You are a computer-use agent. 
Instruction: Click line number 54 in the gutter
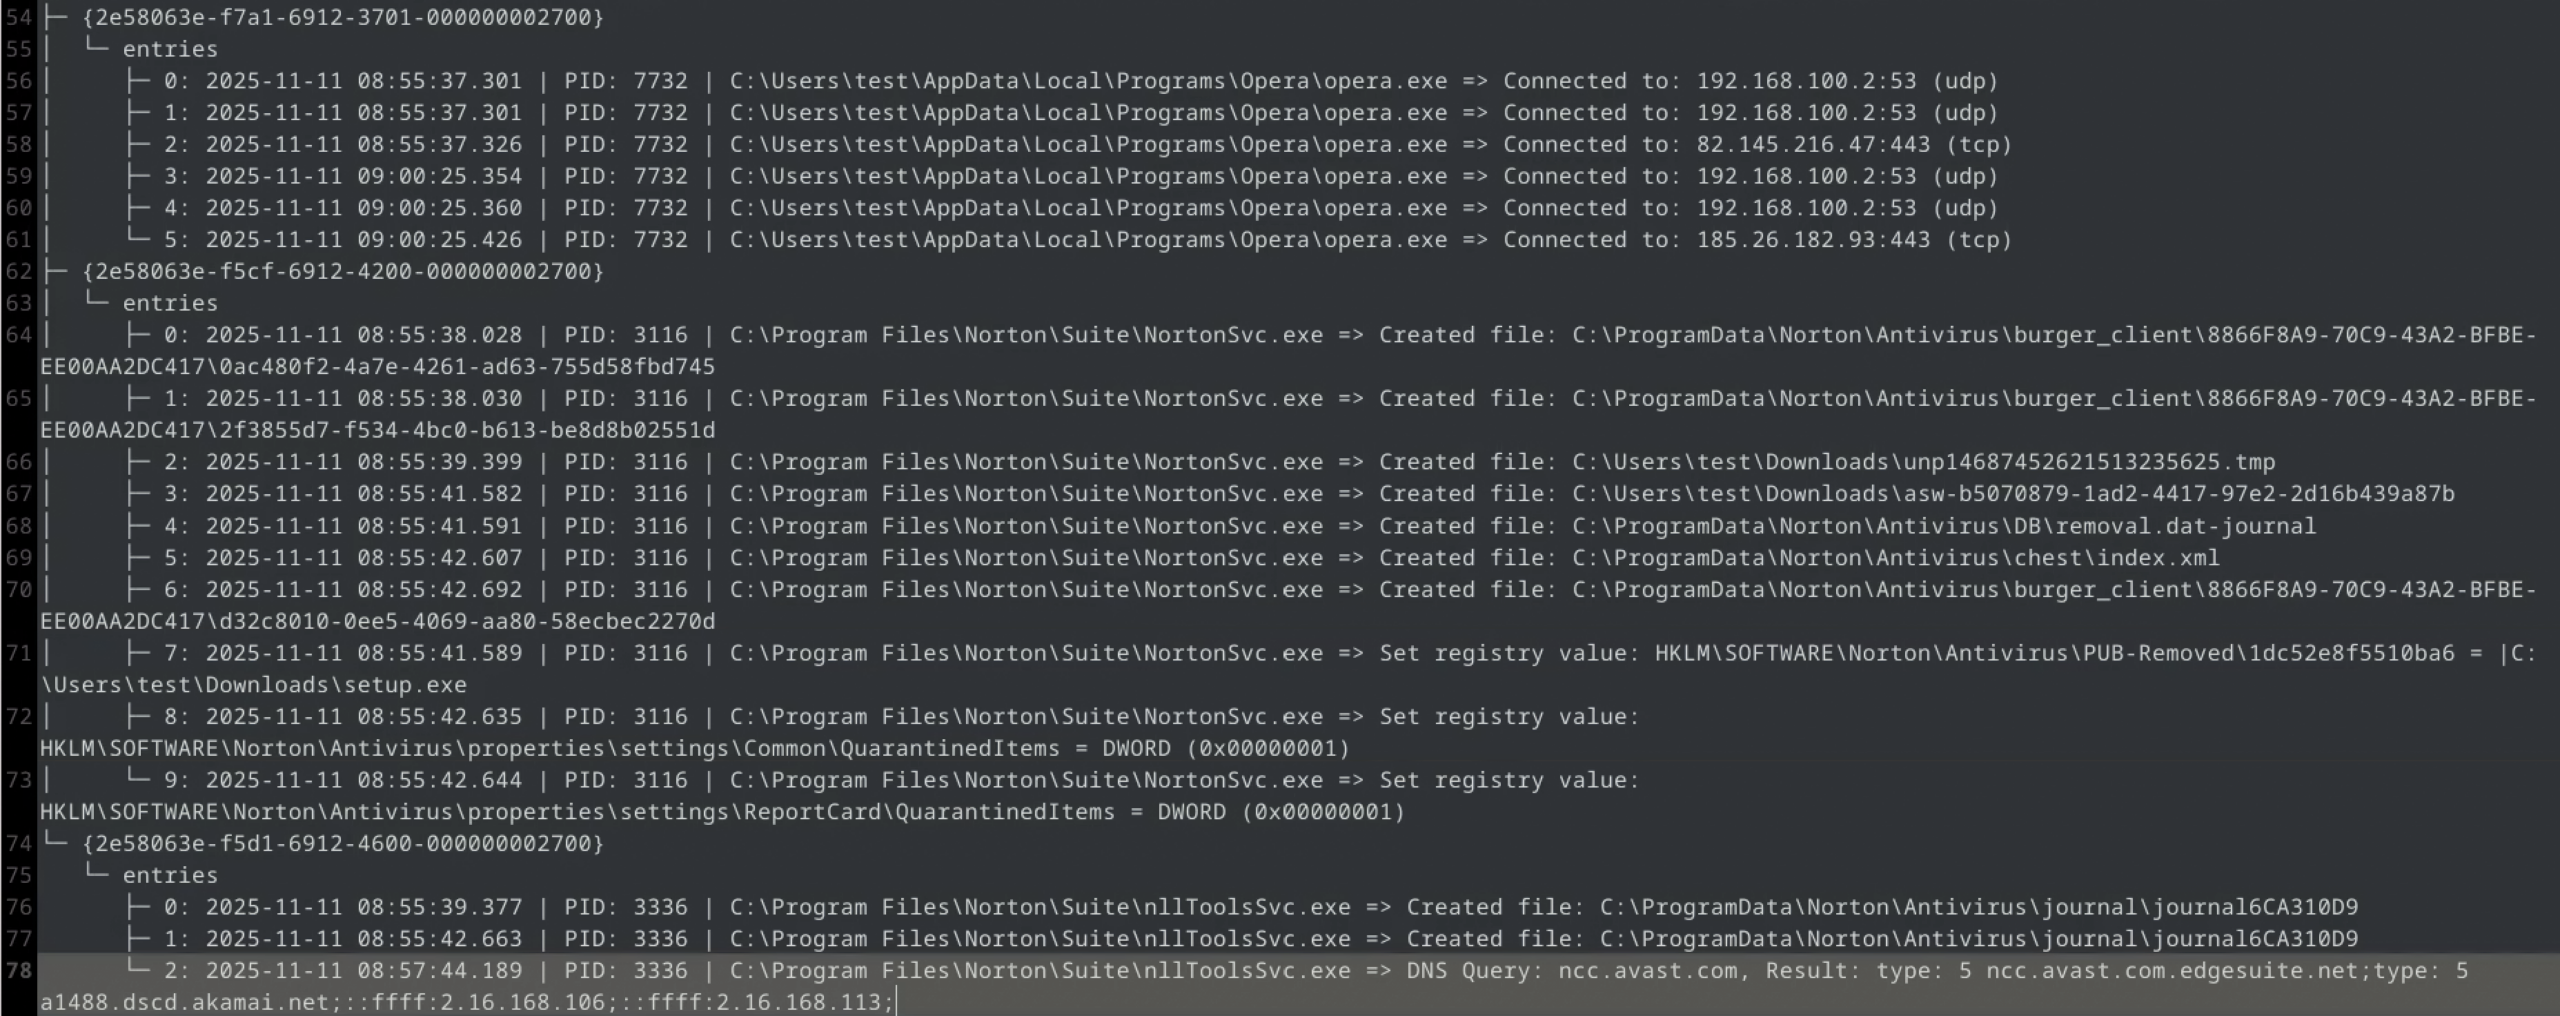click(18, 17)
